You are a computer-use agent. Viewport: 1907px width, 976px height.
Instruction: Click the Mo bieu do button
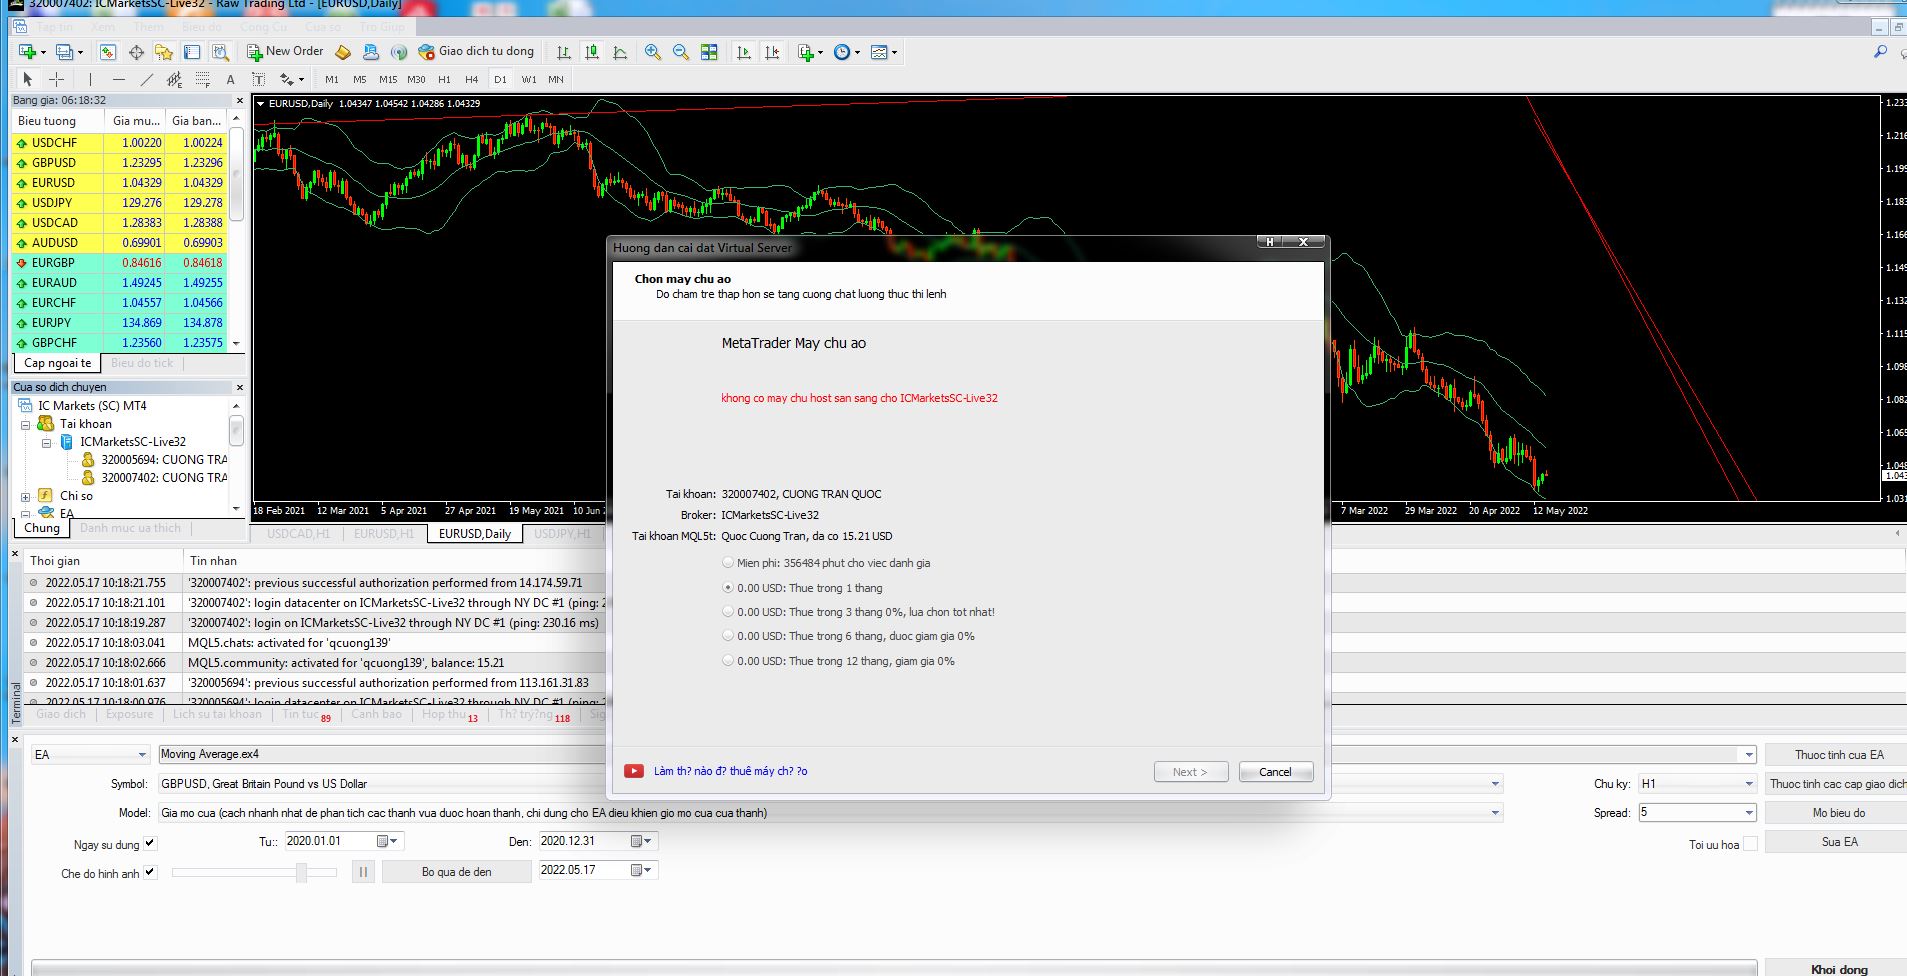(1838, 813)
